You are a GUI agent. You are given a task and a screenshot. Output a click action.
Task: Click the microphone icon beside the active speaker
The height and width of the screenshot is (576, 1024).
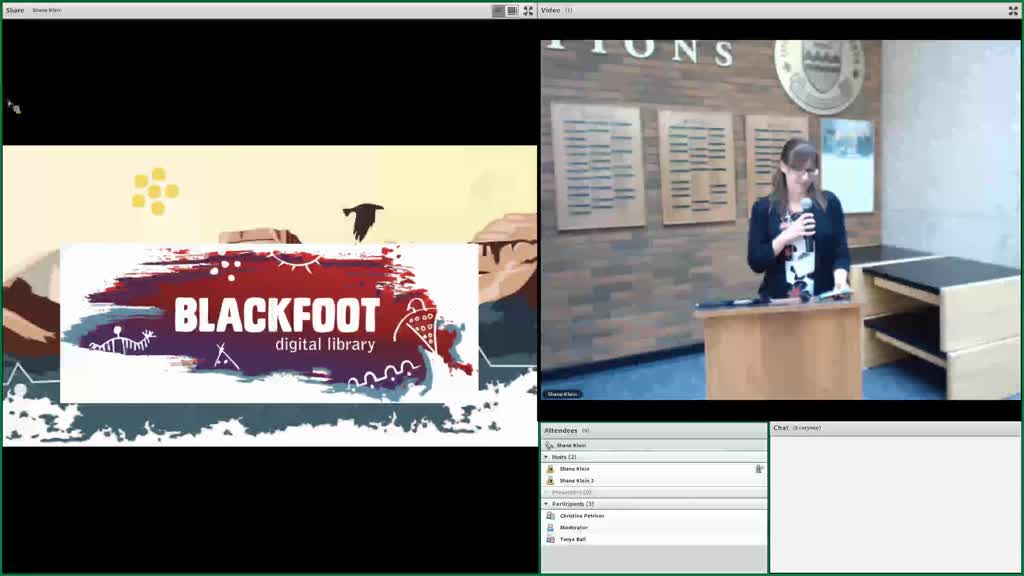[x=549, y=445]
